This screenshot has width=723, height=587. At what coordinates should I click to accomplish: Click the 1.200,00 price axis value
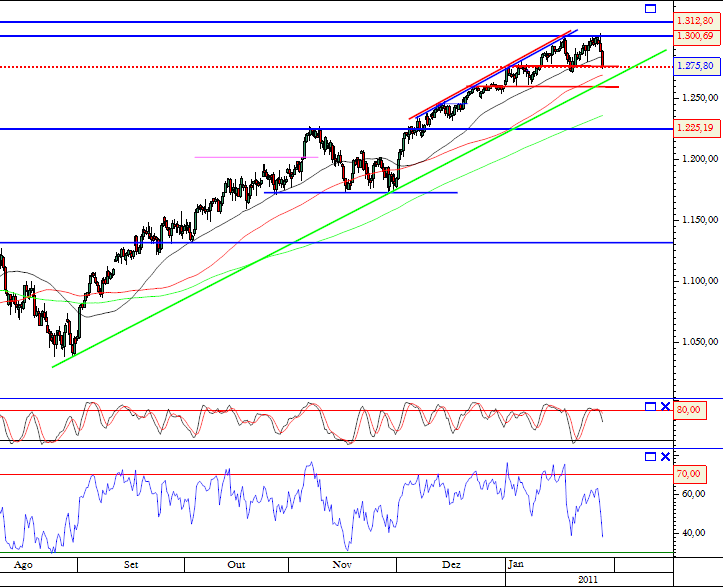(700, 159)
